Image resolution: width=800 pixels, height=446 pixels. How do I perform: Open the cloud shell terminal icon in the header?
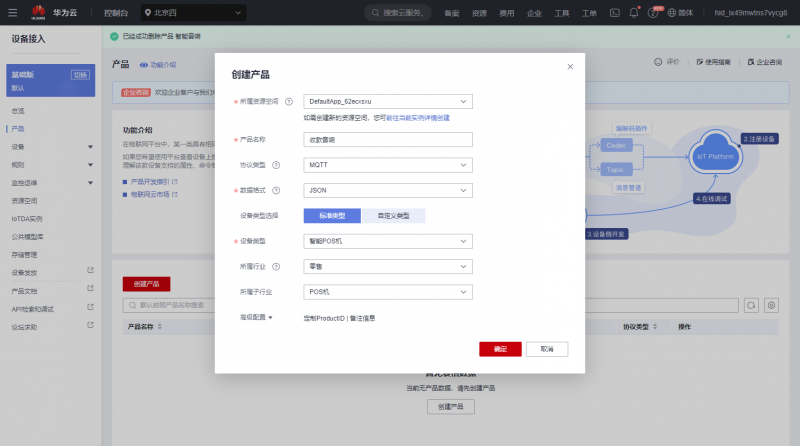(615, 13)
